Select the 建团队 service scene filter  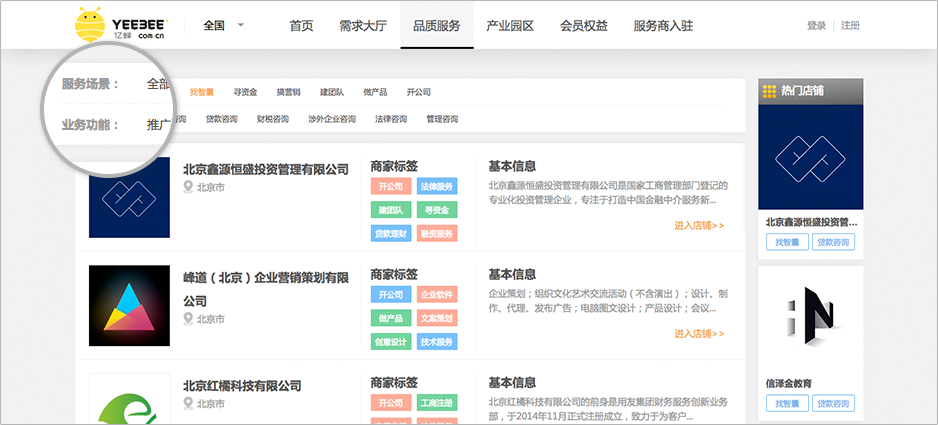(x=332, y=92)
